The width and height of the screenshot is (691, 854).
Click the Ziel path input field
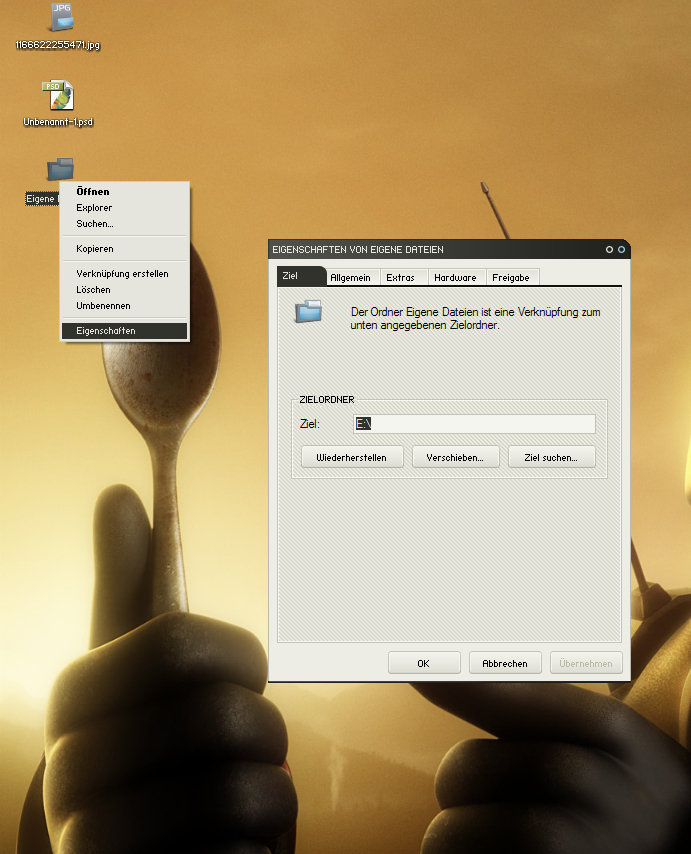coord(474,424)
